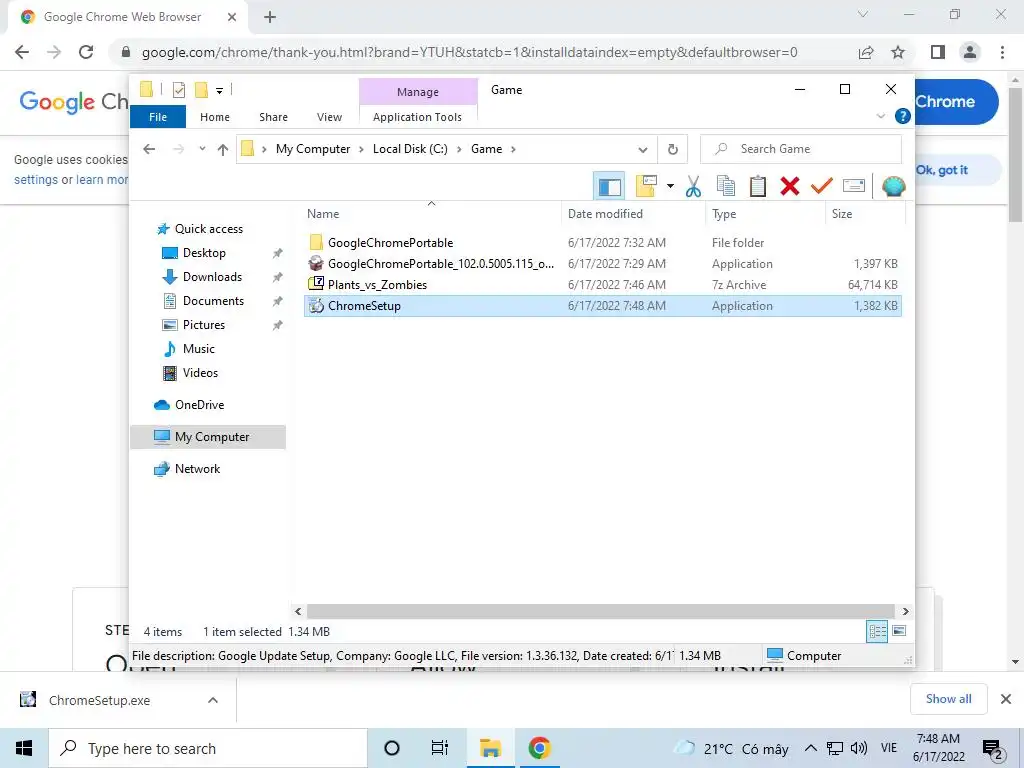Switch to large icons view in status bar
Image resolution: width=1024 pixels, height=768 pixels.
click(x=899, y=631)
